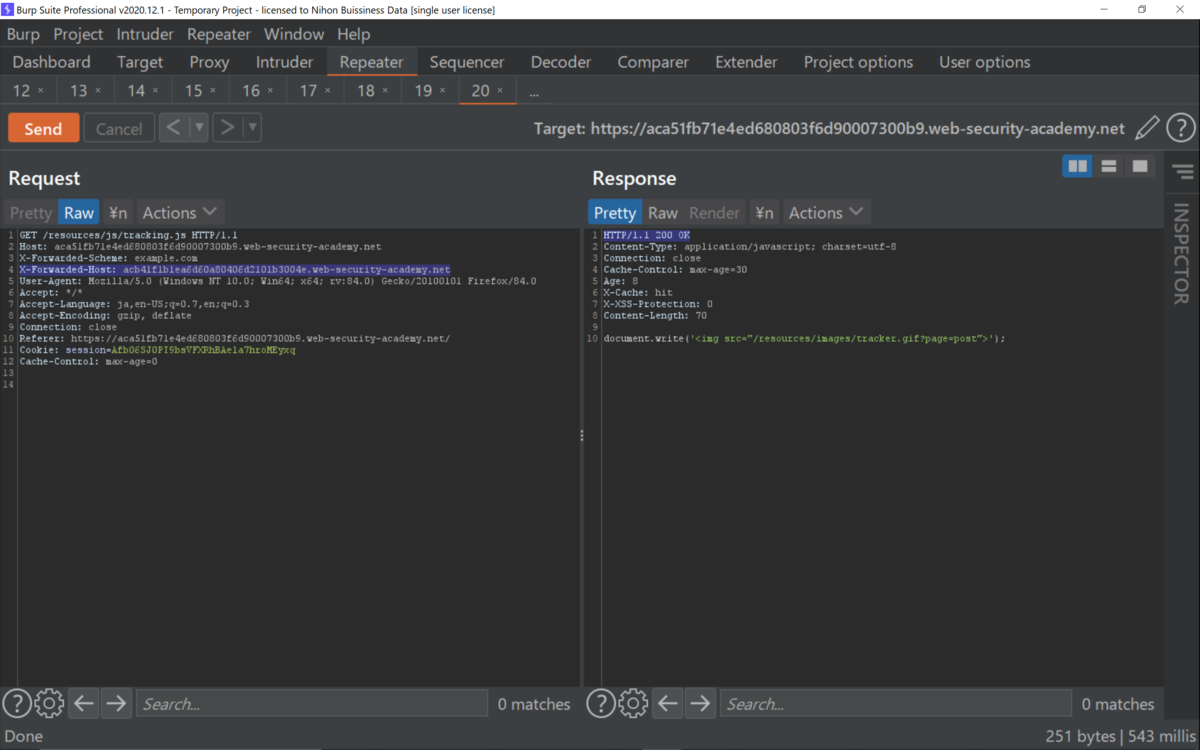The image size is (1200, 750).
Task: Open the Burp menu
Action: pos(23,34)
